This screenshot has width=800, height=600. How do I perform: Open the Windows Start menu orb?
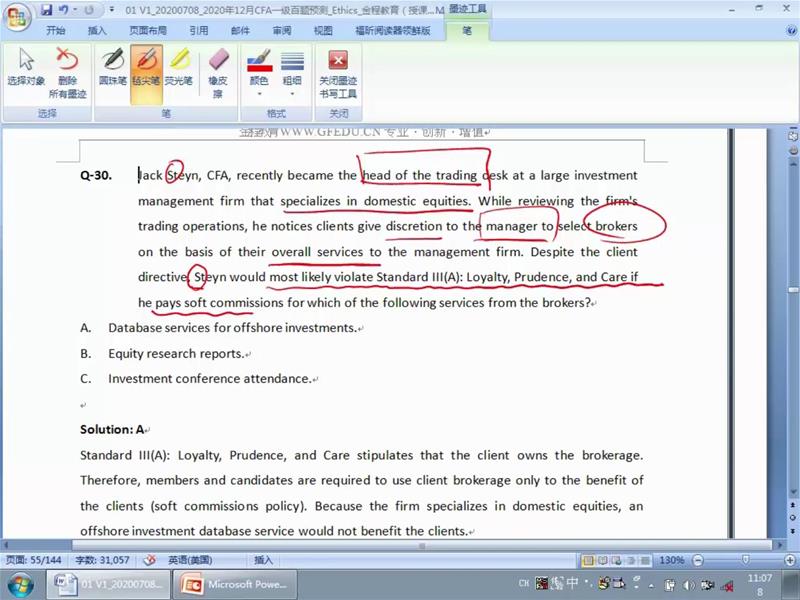tap(20, 585)
